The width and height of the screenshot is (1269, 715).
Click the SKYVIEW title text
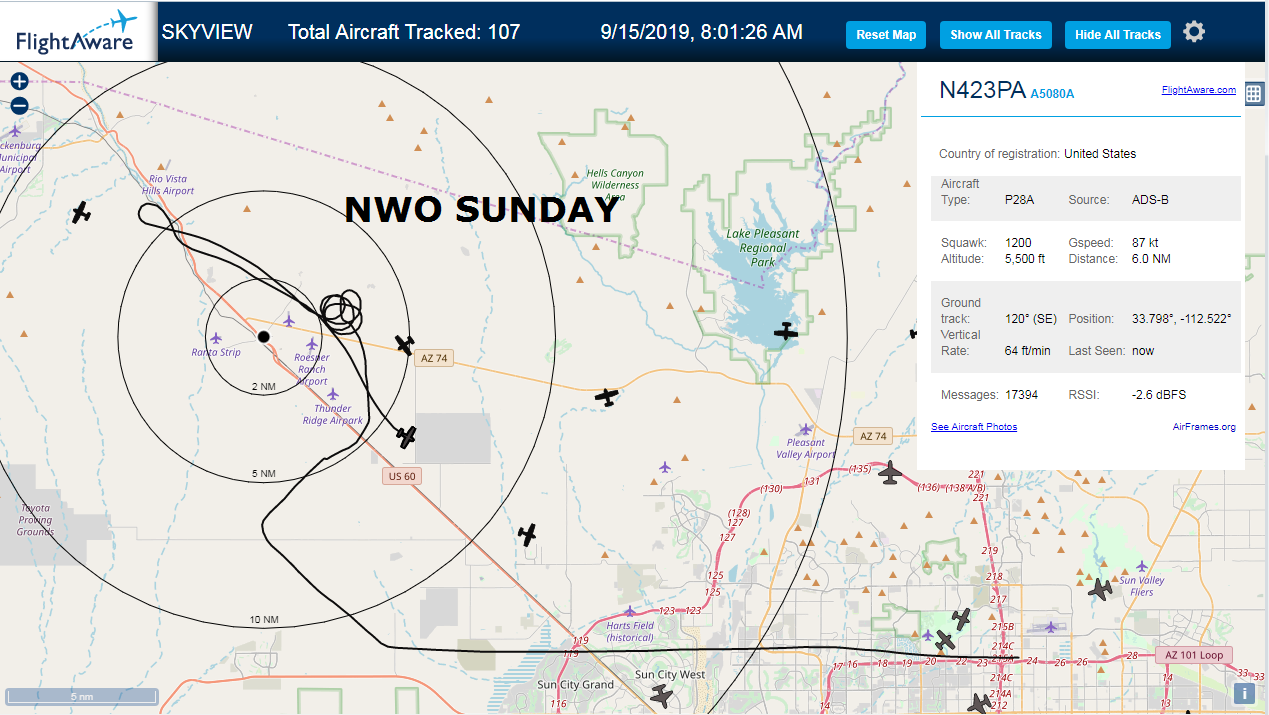click(x=207, y=32)
